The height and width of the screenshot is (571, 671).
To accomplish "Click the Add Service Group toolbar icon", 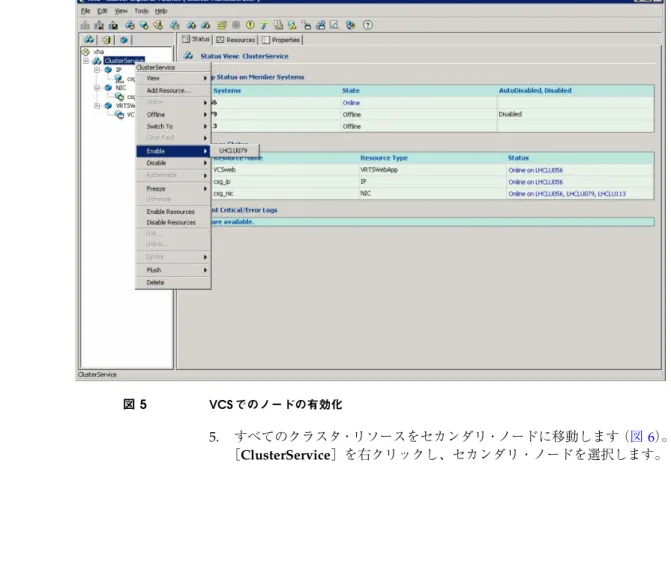I will click(x=130, y=25).
